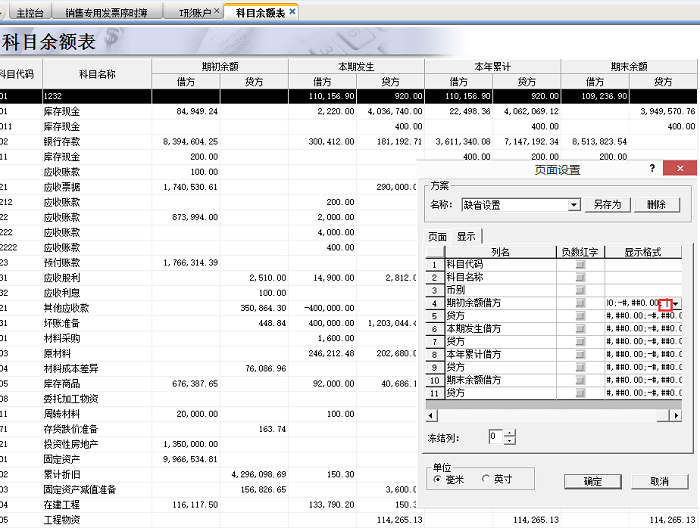Toggle 负数红字 checkbox for 科目代码 row

[x=580, y=265]
